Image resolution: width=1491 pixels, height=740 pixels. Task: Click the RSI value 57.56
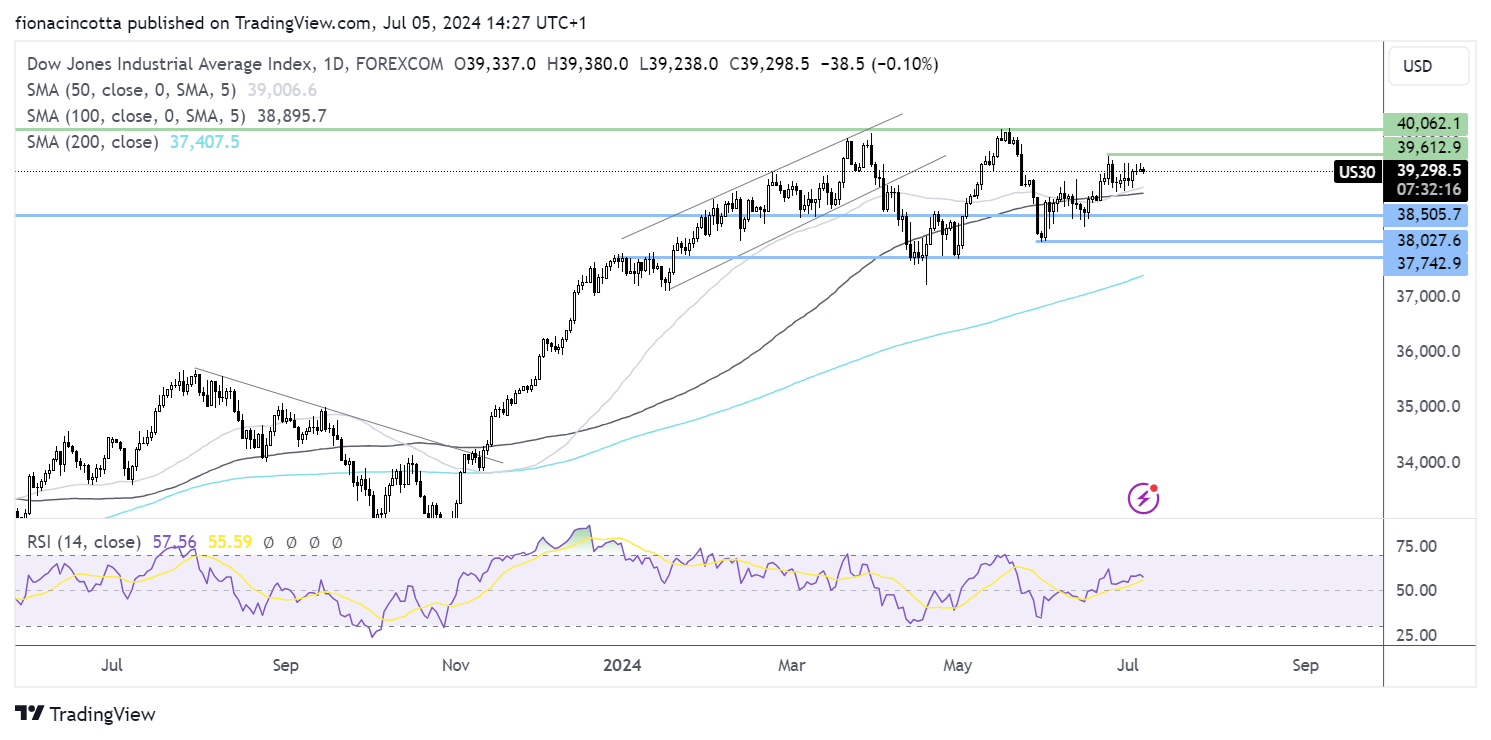(173, 542)
